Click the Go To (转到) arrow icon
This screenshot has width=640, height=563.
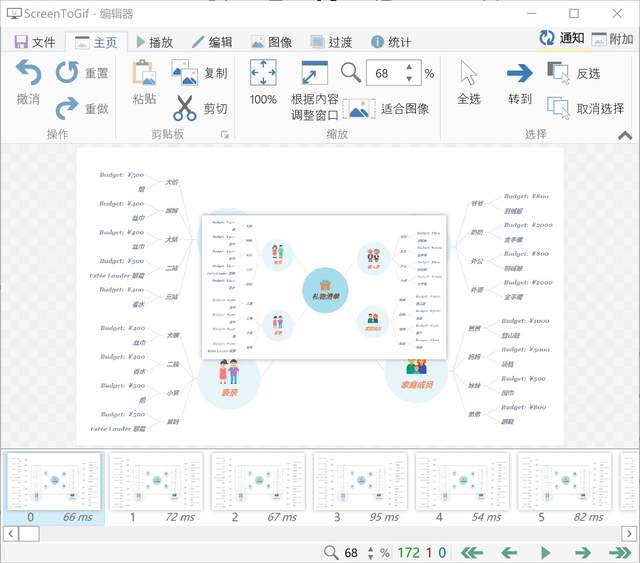pyautogui.click(x=520, y=73)
